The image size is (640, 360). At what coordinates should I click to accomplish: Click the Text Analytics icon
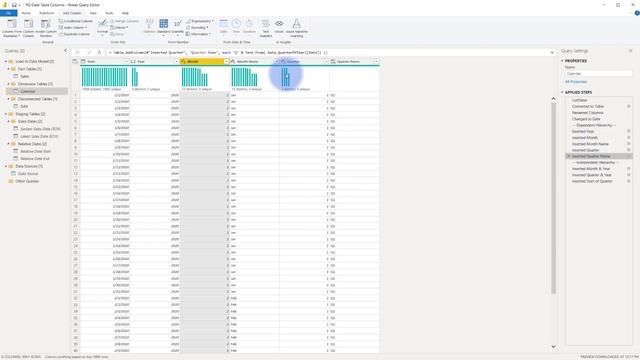pyautogui.click(x=266, y=23)
